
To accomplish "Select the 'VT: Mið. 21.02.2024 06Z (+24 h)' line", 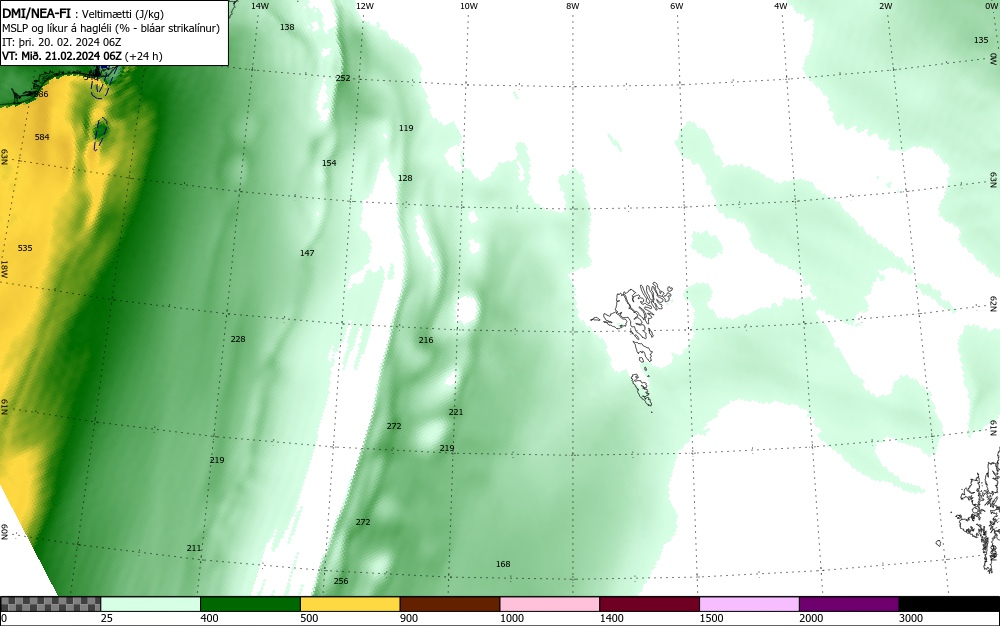I will click(x=82, y=56).
